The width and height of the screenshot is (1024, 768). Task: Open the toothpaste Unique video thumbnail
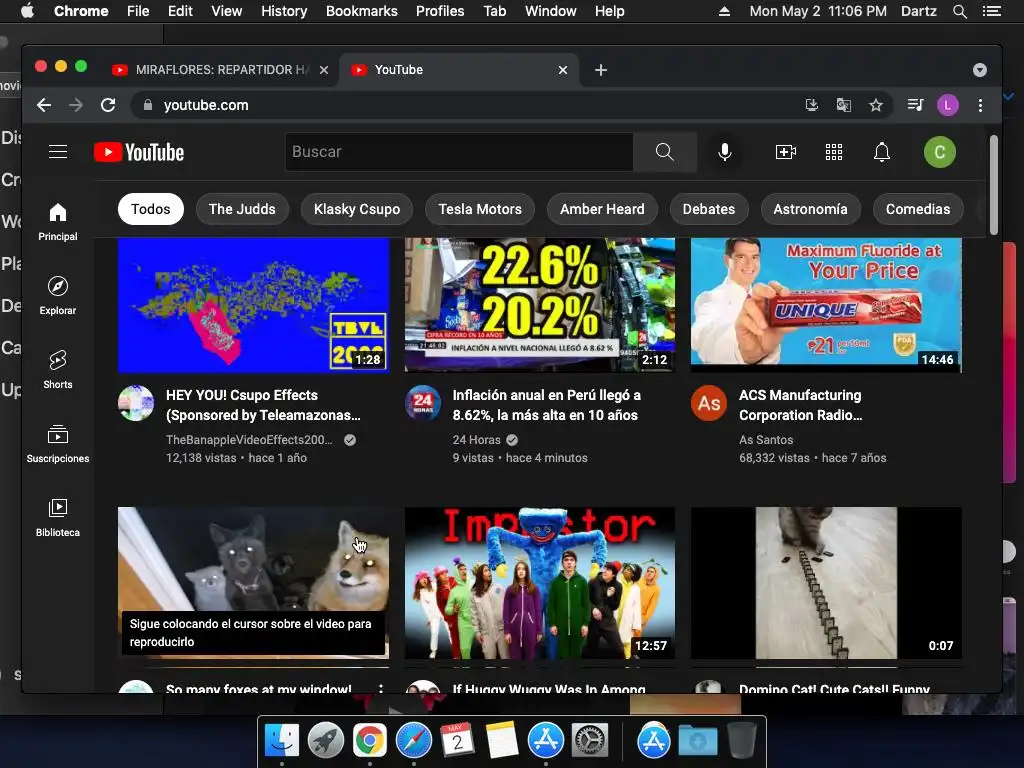coord(826,305)
